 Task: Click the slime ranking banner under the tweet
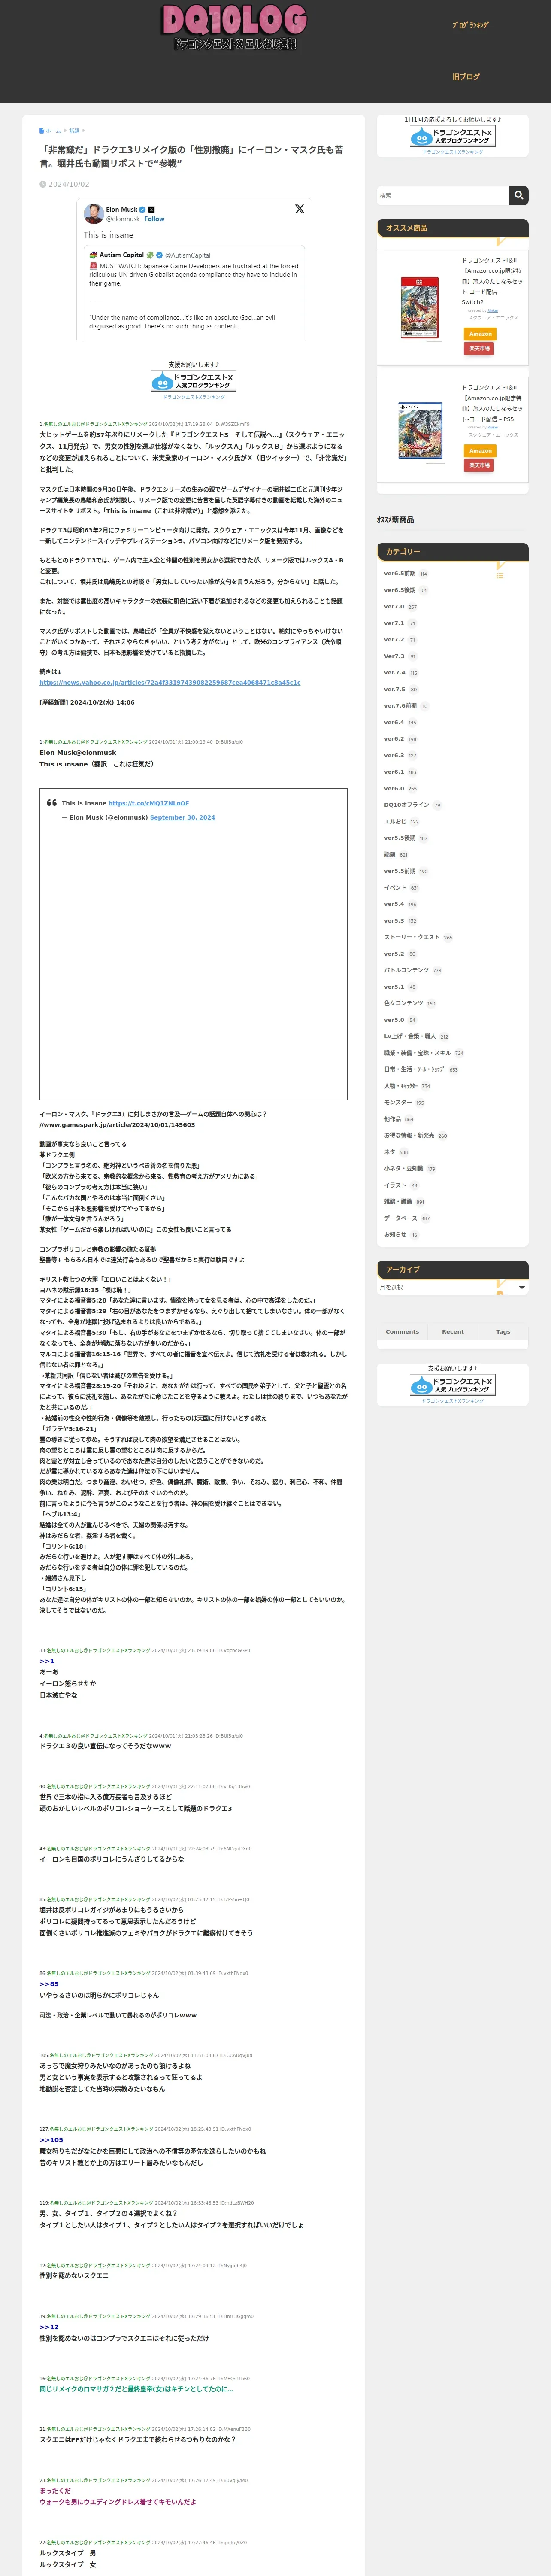[x=193, y=381]
